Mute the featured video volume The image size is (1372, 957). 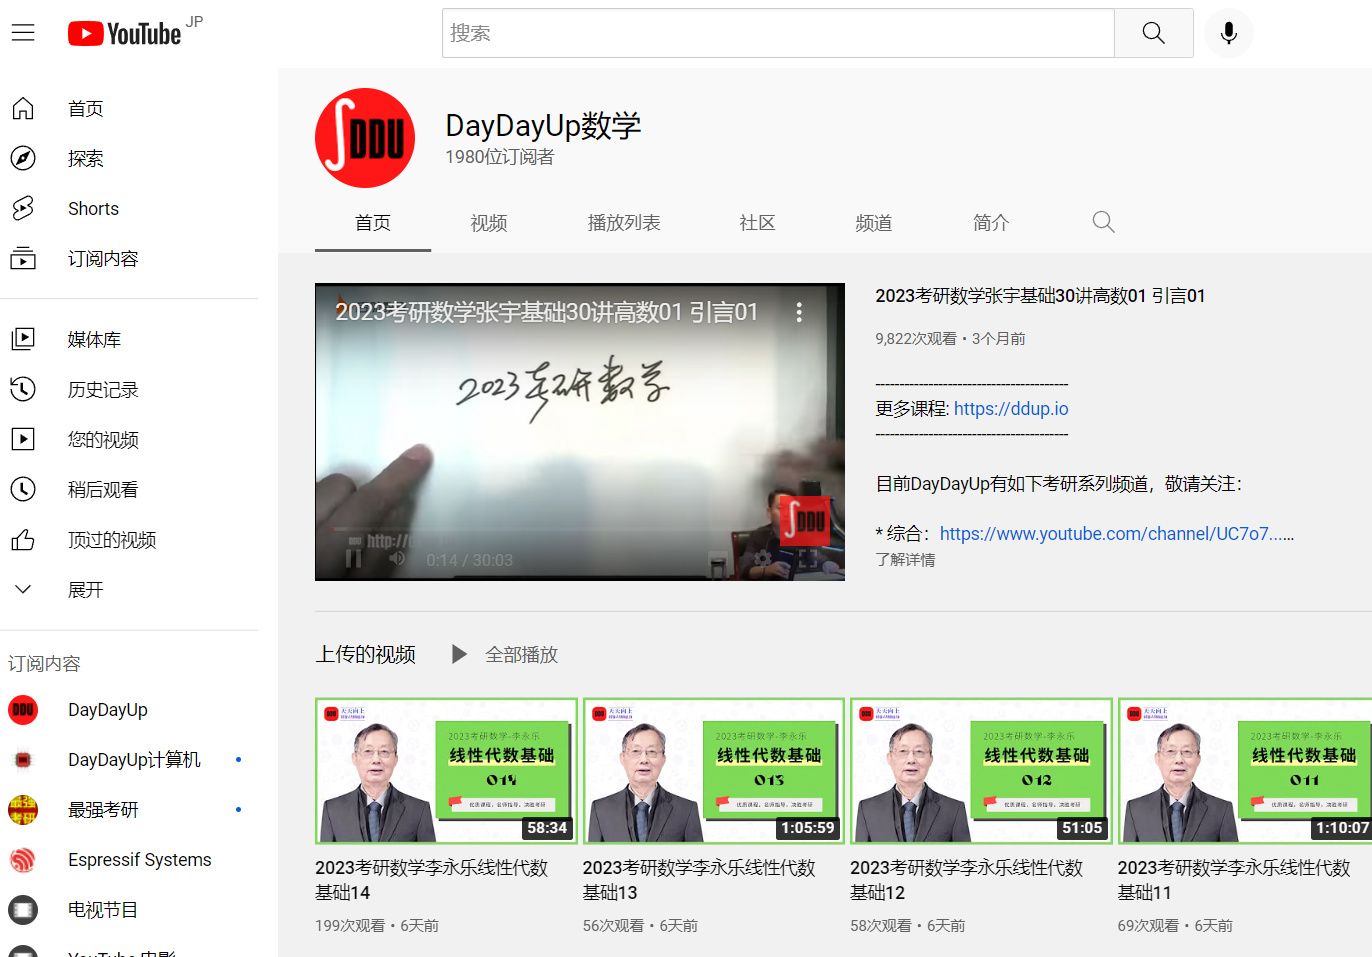click(x=397, y=559)
